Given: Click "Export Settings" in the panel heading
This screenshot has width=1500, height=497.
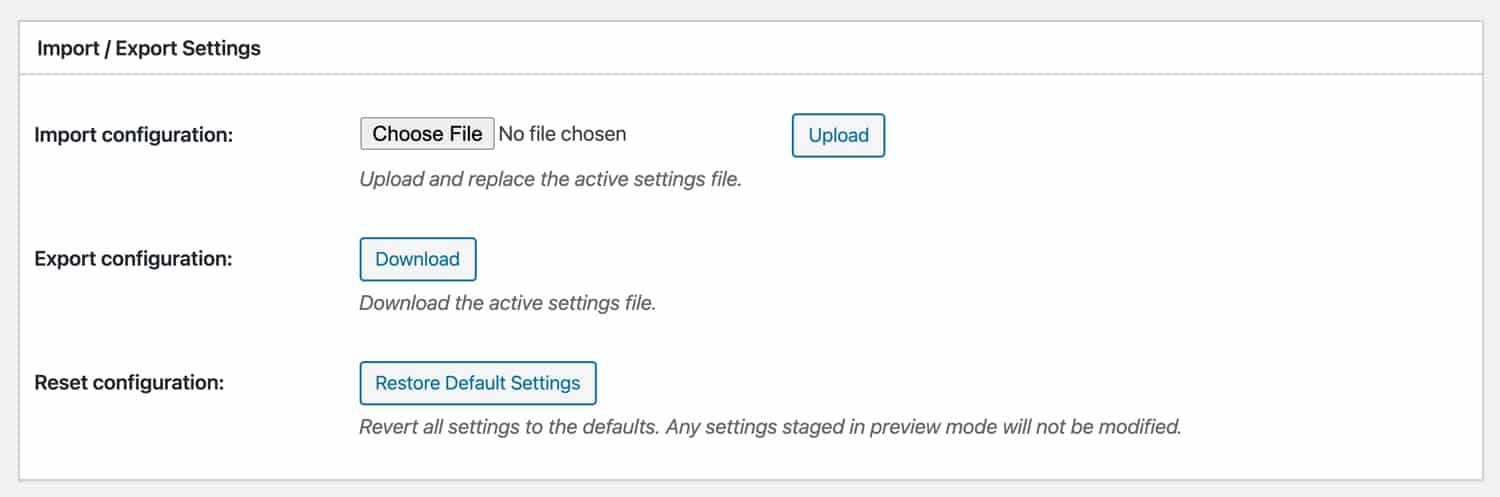Looking at the screenshot, I should pyautogui.click(x=188, y=48).
